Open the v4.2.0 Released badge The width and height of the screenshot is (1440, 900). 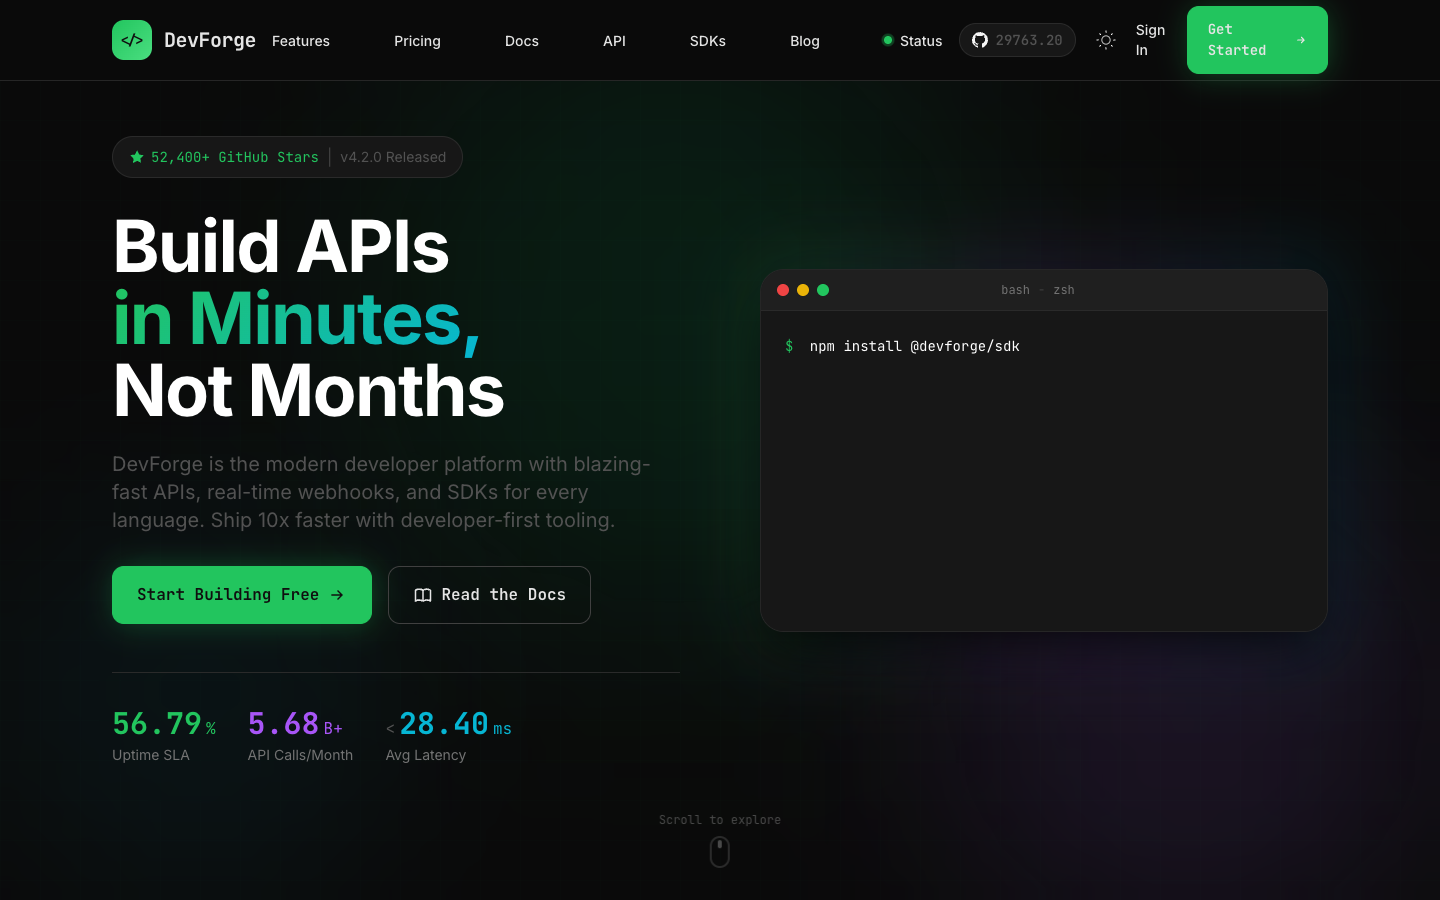(393, 157)
